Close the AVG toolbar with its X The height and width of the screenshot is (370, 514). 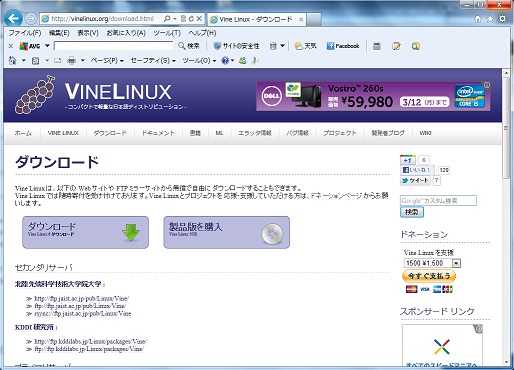(x=11, y=46)
